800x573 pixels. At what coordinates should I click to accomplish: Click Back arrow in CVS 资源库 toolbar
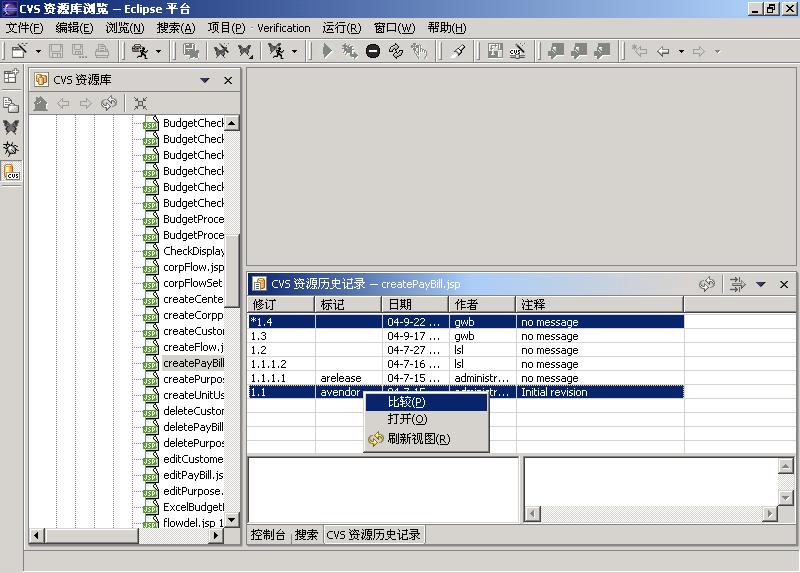click(x=63, y=104)
